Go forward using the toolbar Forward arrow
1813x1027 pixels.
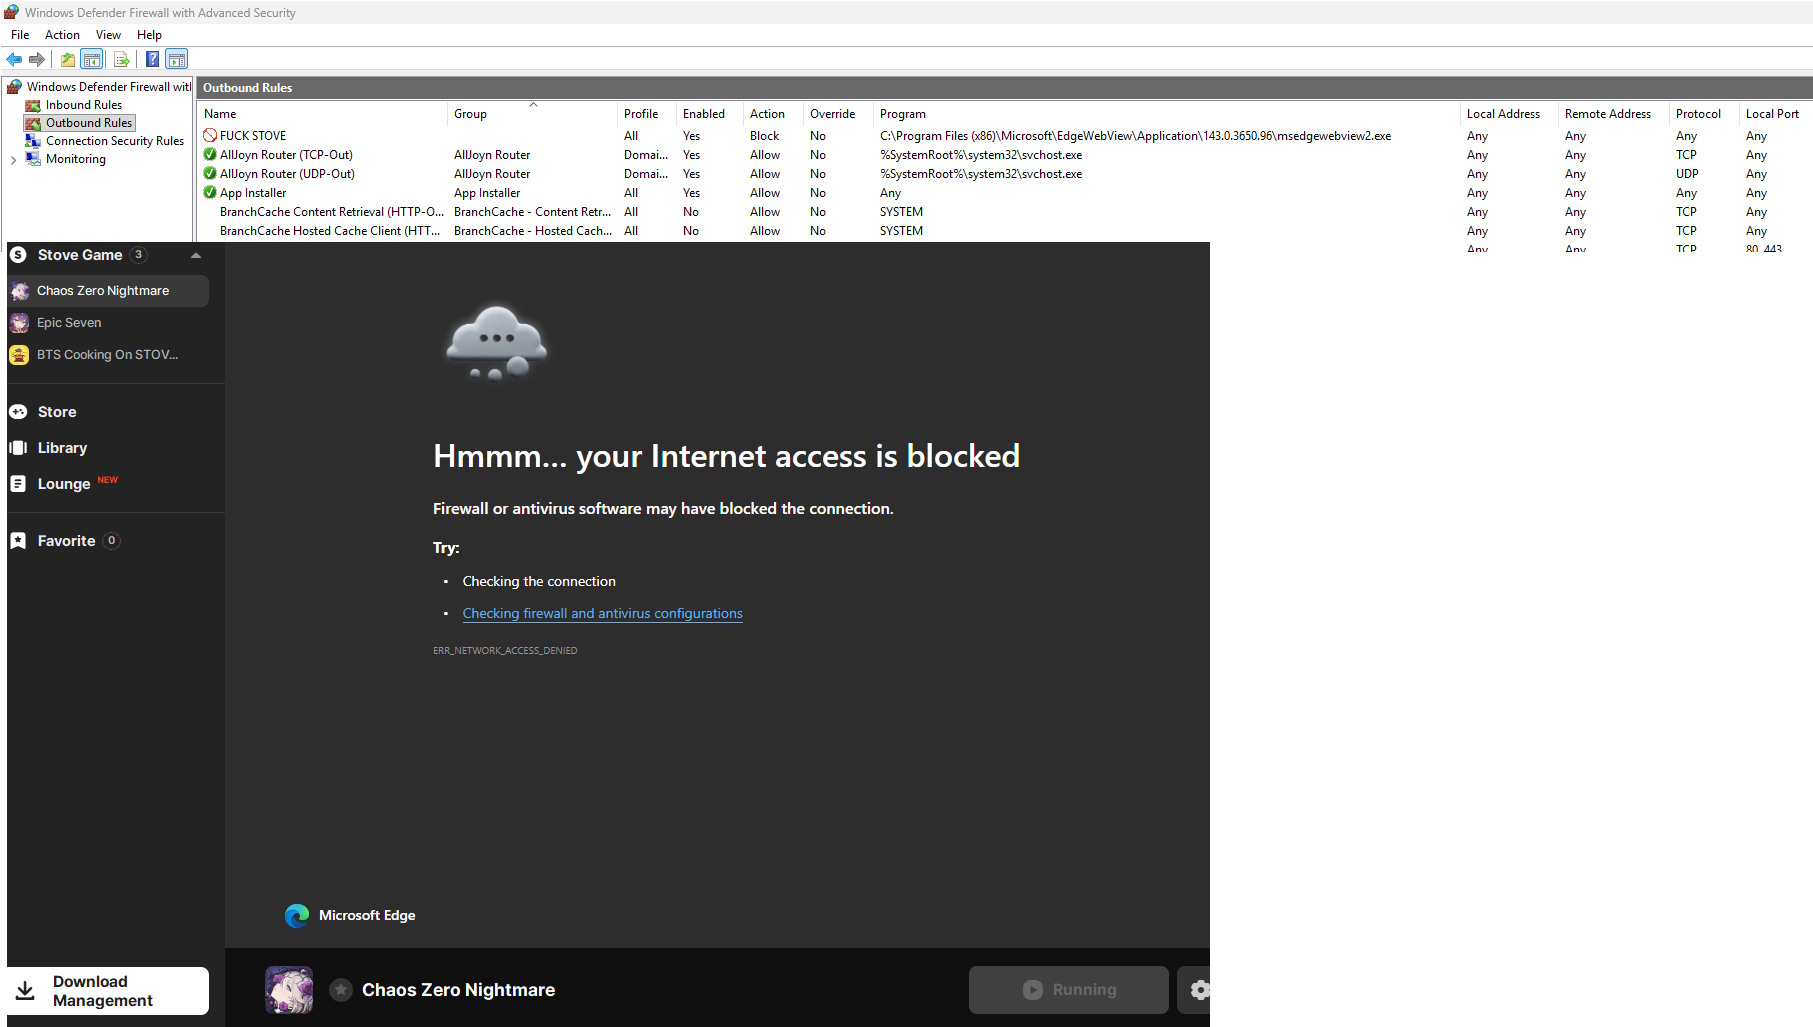pos(37,59)
